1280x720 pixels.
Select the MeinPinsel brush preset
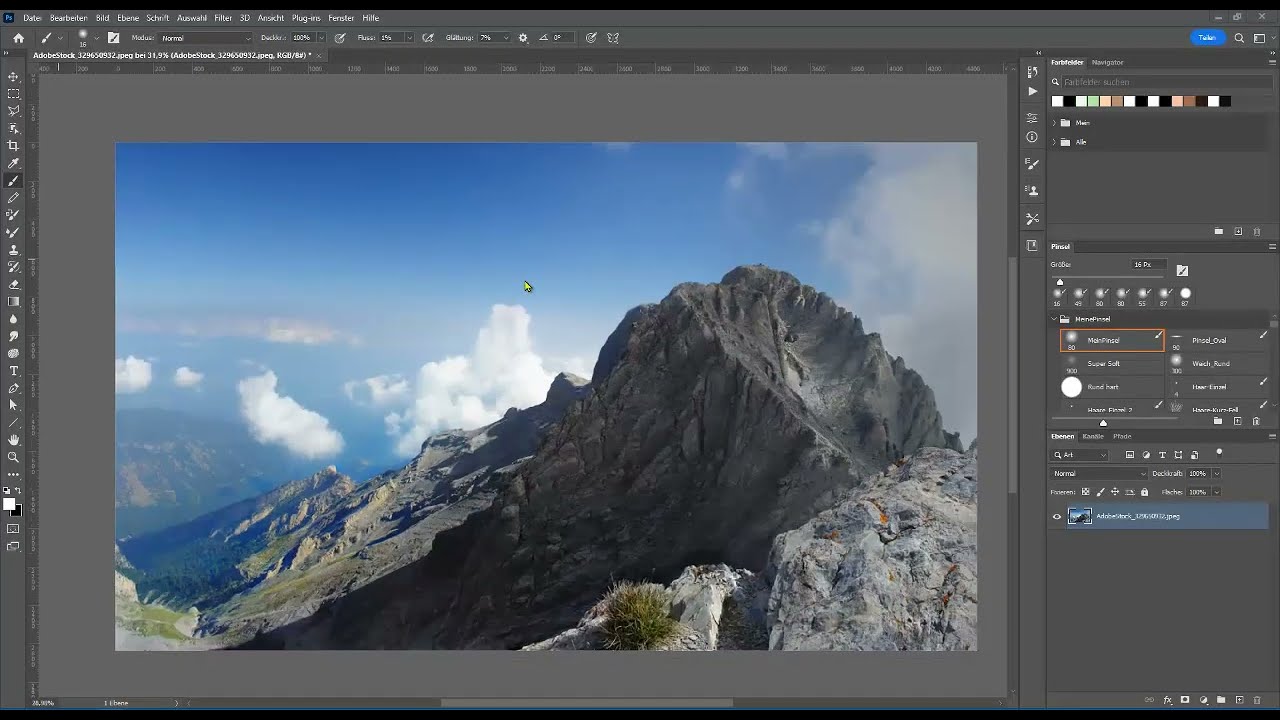[1112, 340]
